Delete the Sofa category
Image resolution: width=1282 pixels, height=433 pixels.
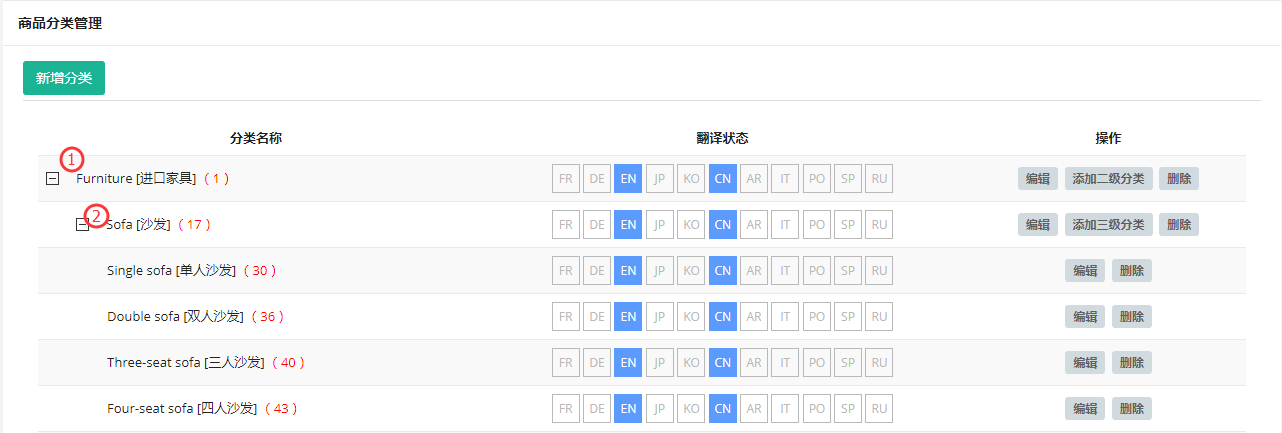click(x=1179, y=225)
